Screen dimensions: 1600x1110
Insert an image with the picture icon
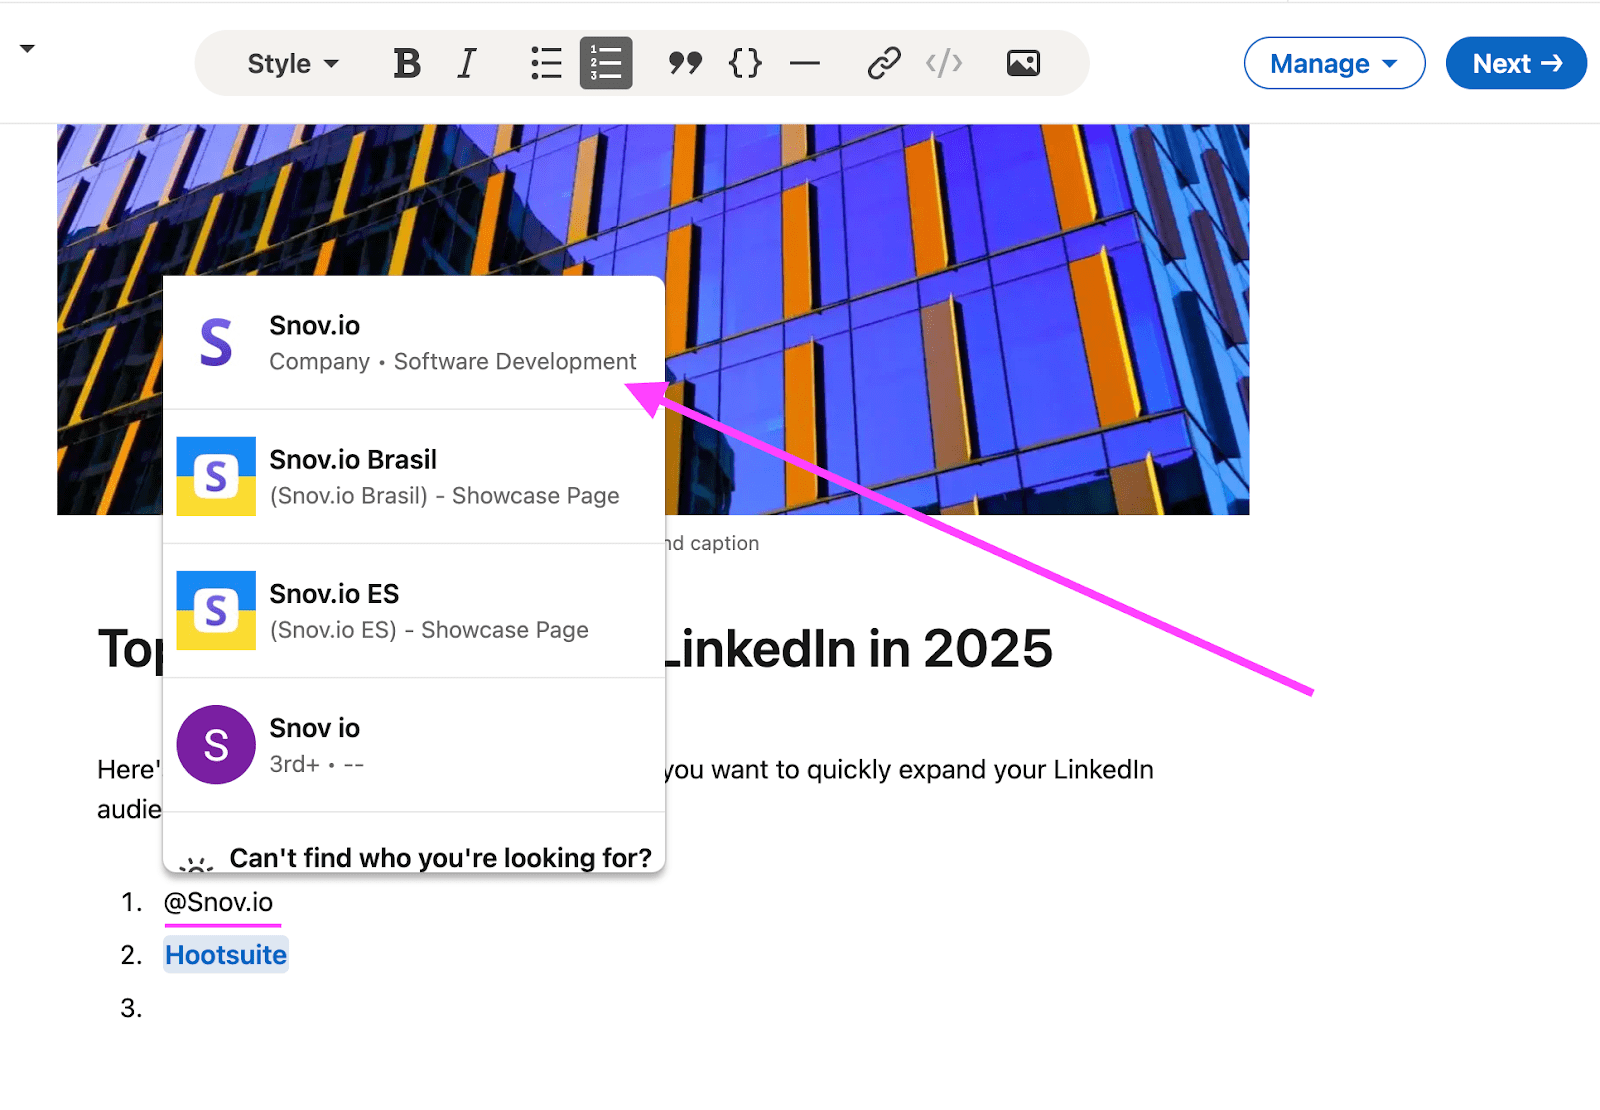coord(1023,63)
